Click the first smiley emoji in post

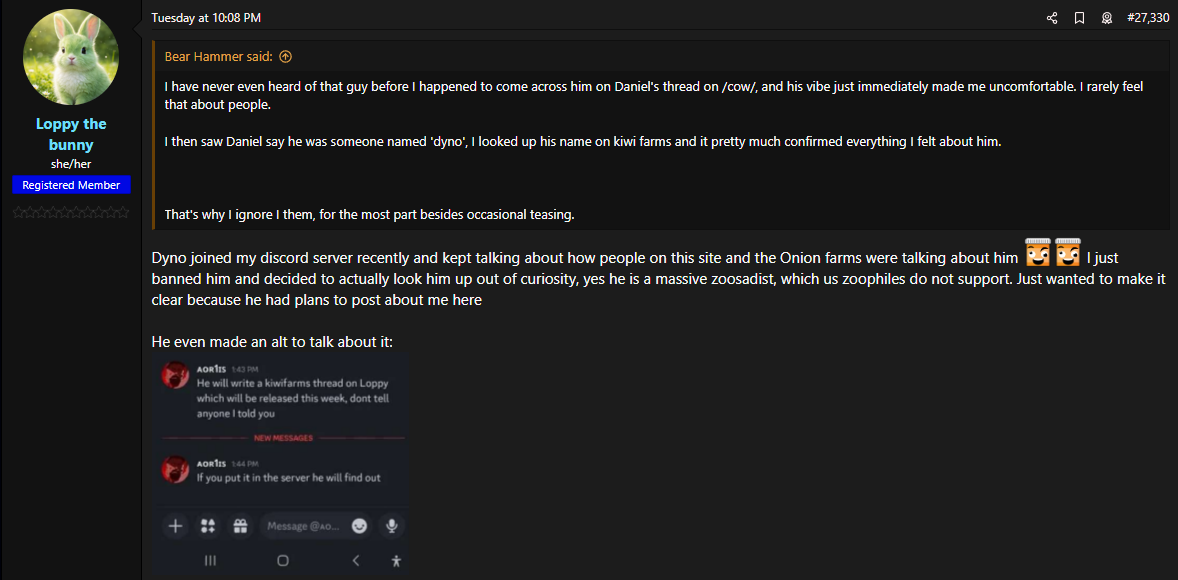(x=1038, y=253)
